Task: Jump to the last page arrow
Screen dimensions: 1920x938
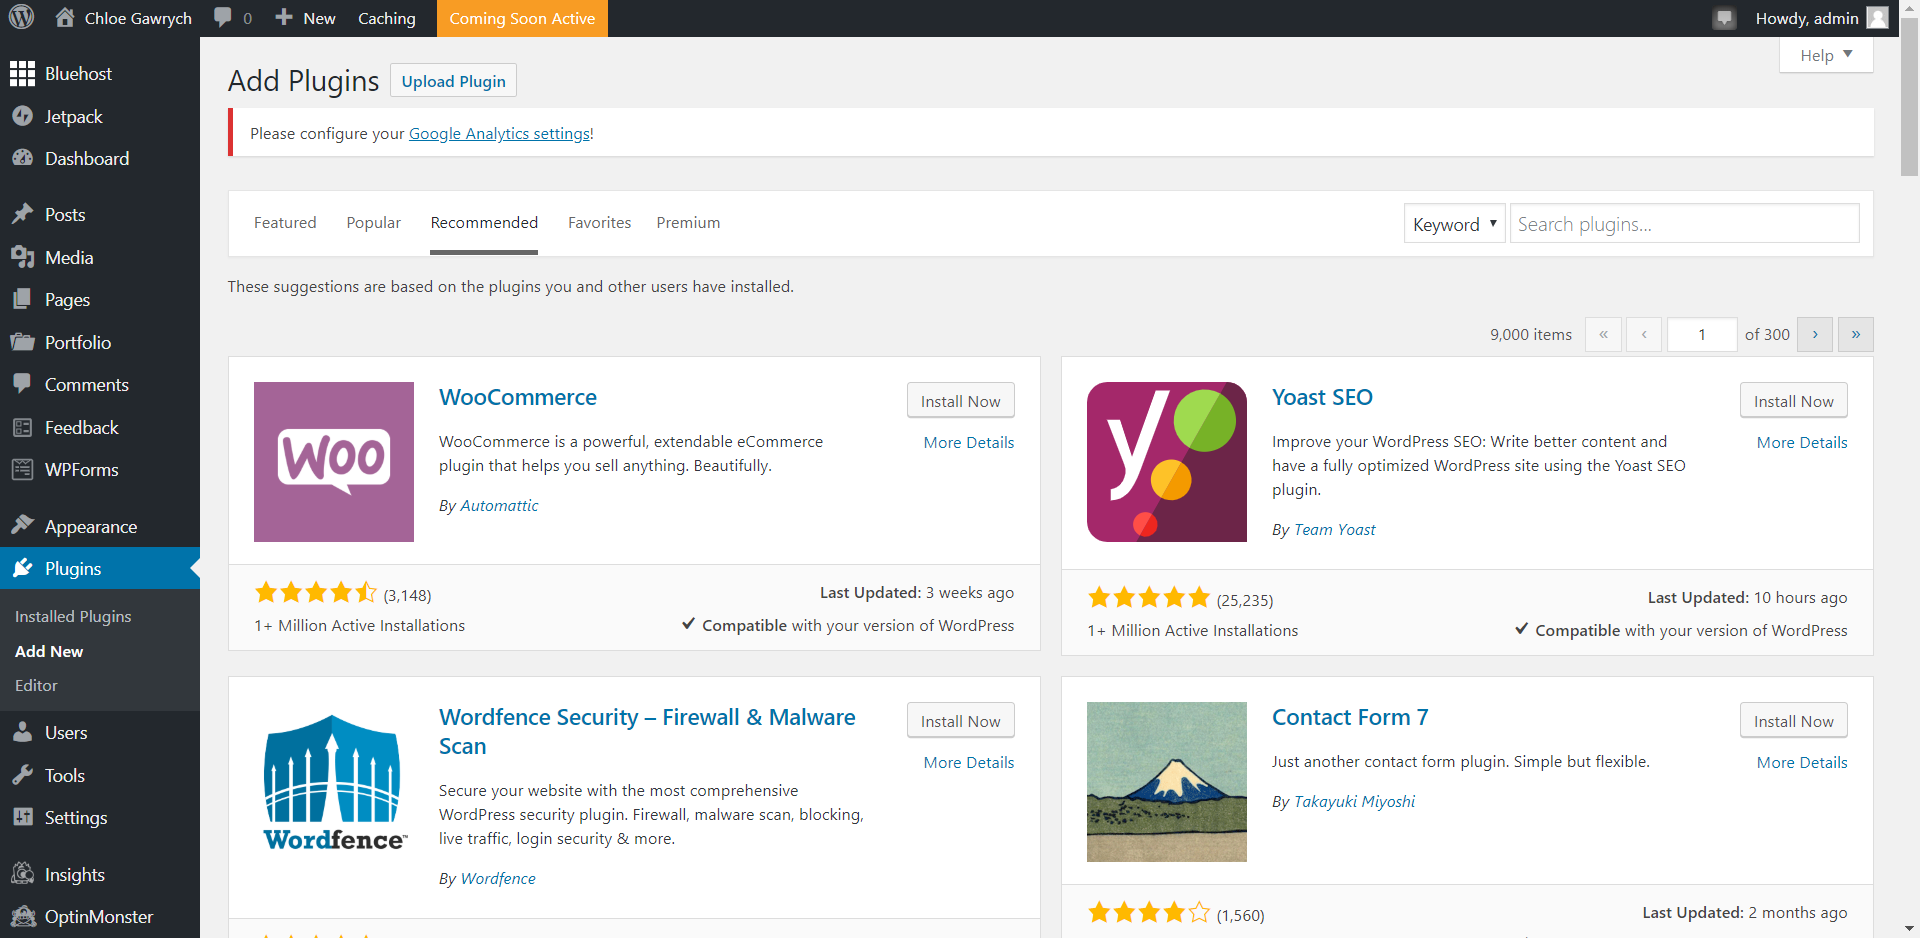Action: tap(1856, 335)
